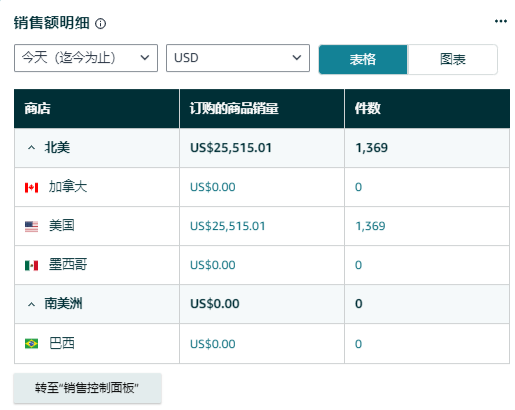This screenshot has height=410, width=515.
Task: Collapse the 北美 region group
Action: pyautogui.click(x=31, y=148)
